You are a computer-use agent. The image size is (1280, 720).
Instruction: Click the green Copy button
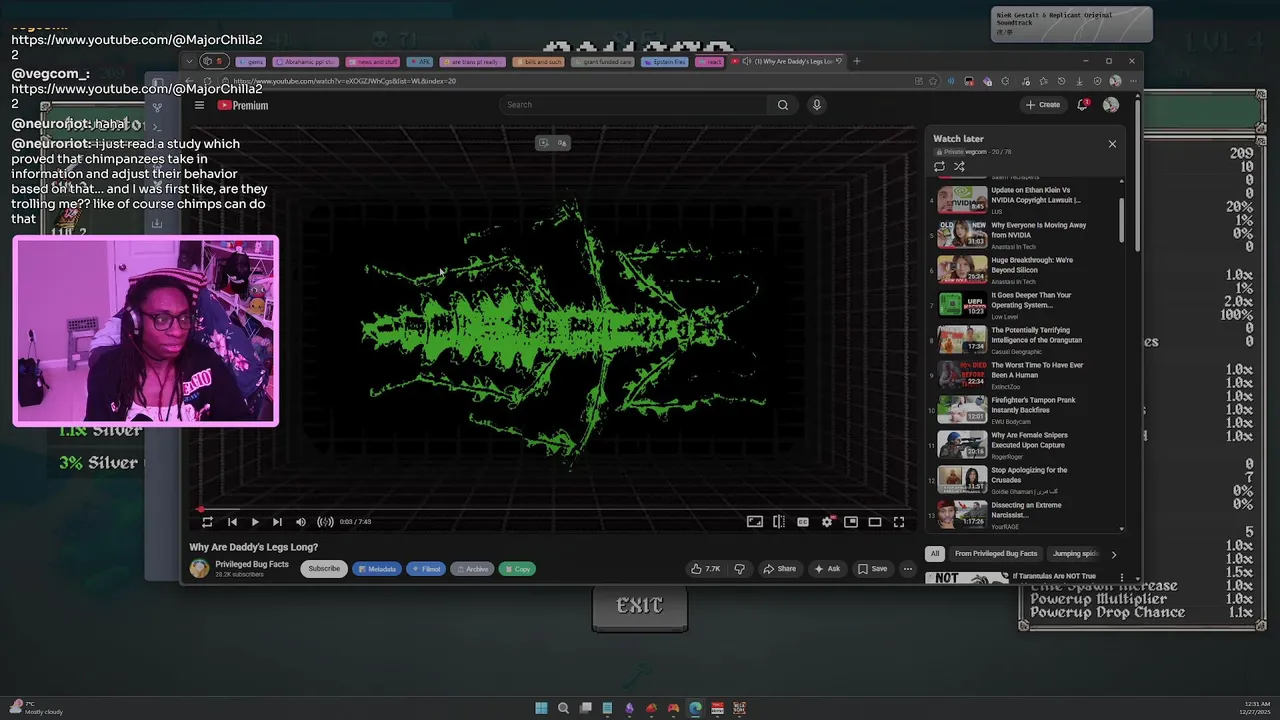coord(517,569)
